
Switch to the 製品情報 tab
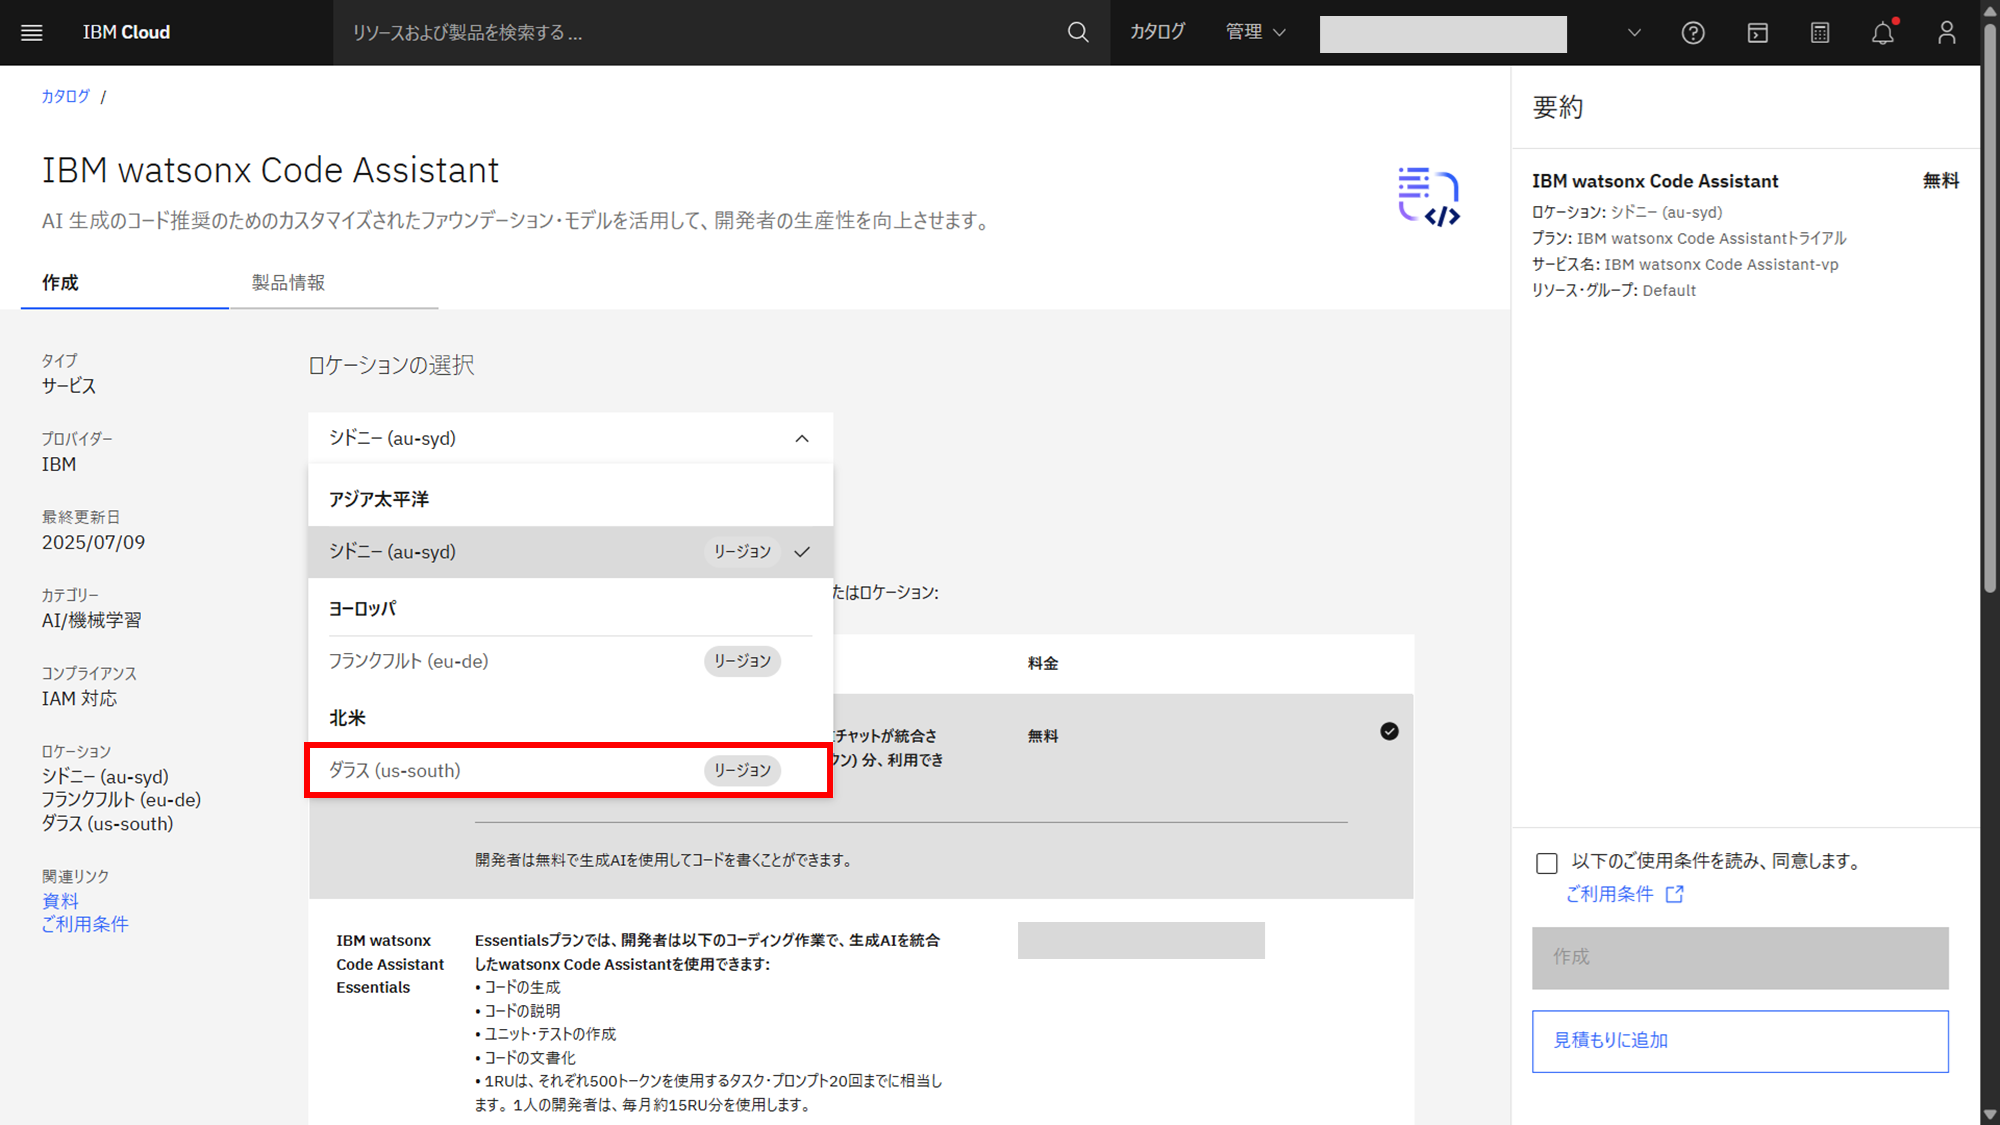pyautogui.click(x=288, y=283)
